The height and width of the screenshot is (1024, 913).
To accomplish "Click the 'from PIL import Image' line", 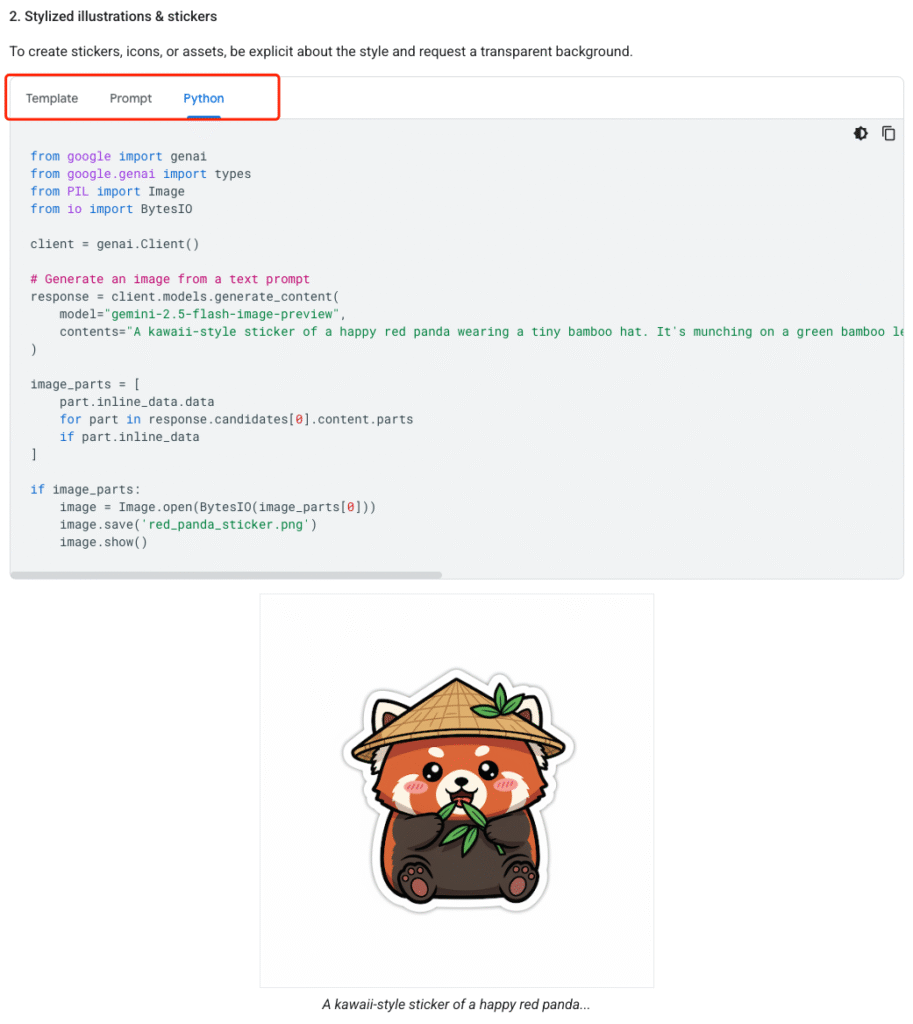I will coord(107,191).
